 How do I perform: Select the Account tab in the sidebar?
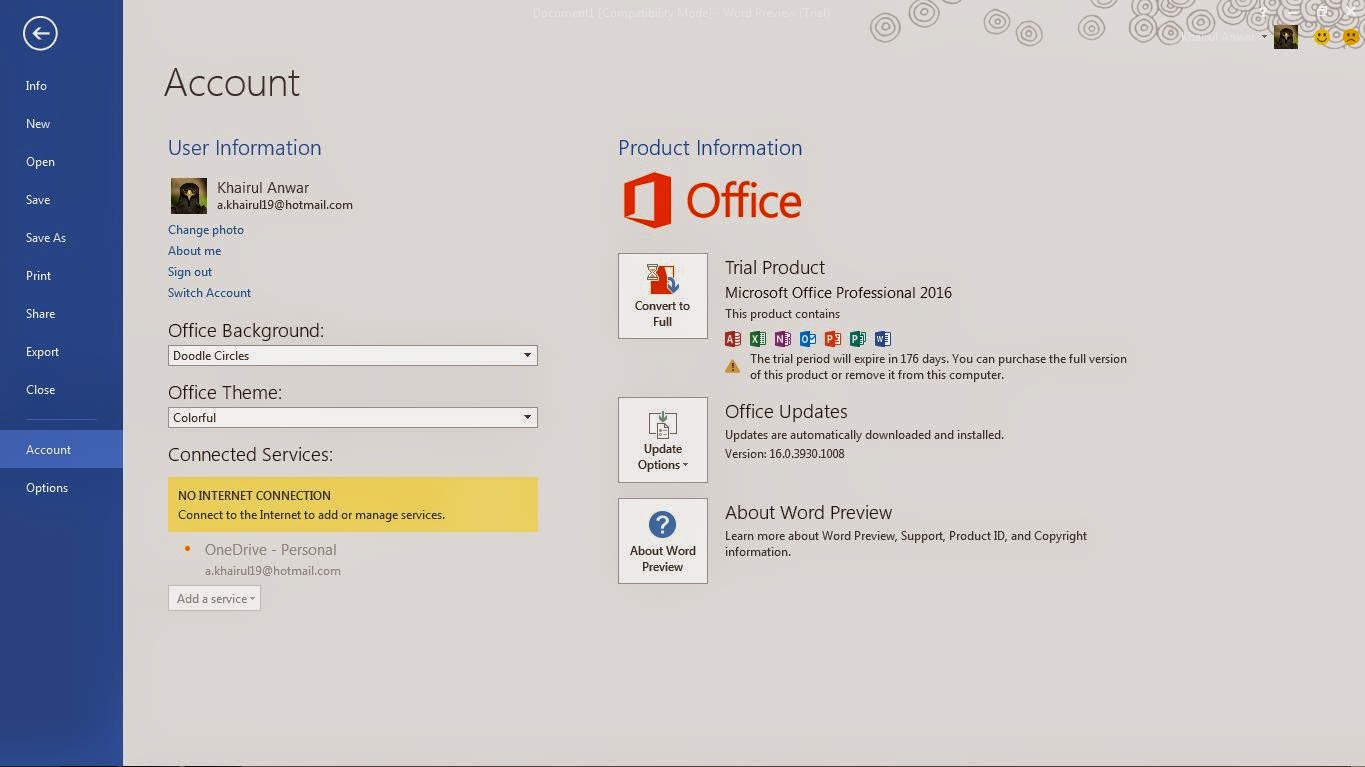[x=61, y=450]
